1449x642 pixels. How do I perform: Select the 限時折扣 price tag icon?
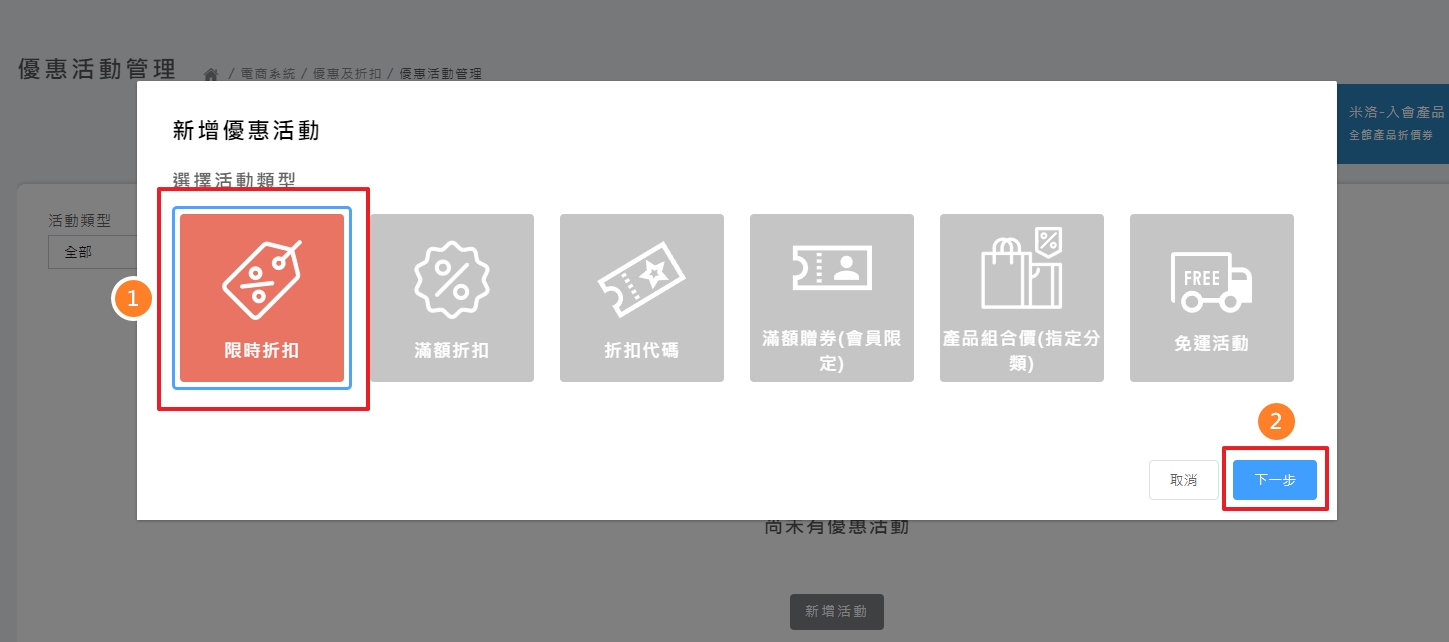(x=261, y=279)
